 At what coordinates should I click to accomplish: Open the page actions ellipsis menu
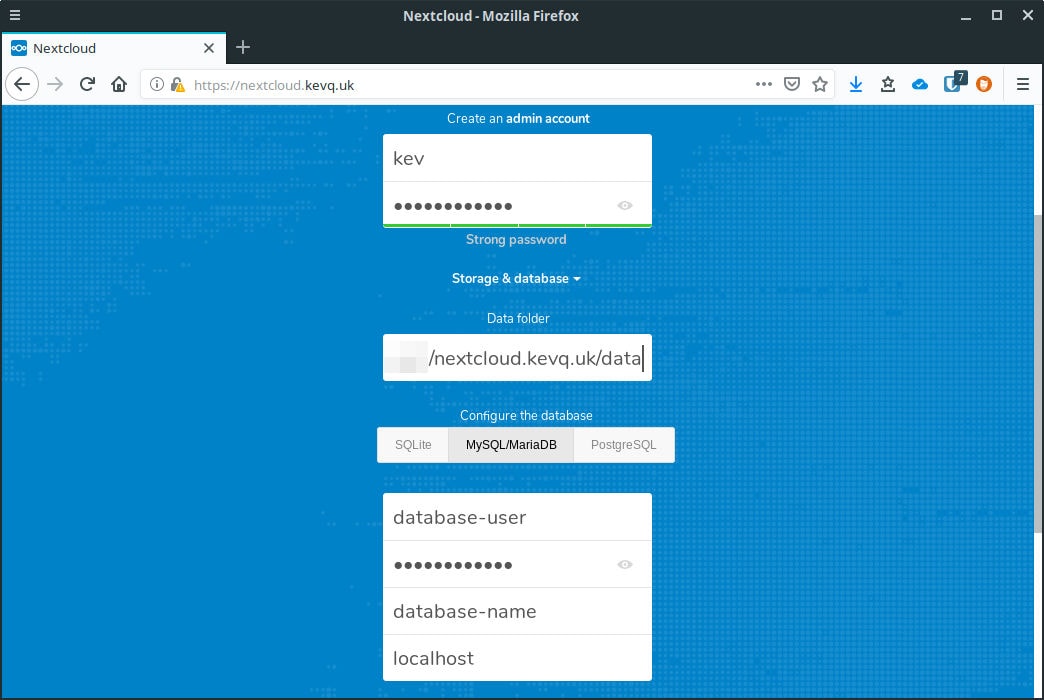click(x=763, y=84)
